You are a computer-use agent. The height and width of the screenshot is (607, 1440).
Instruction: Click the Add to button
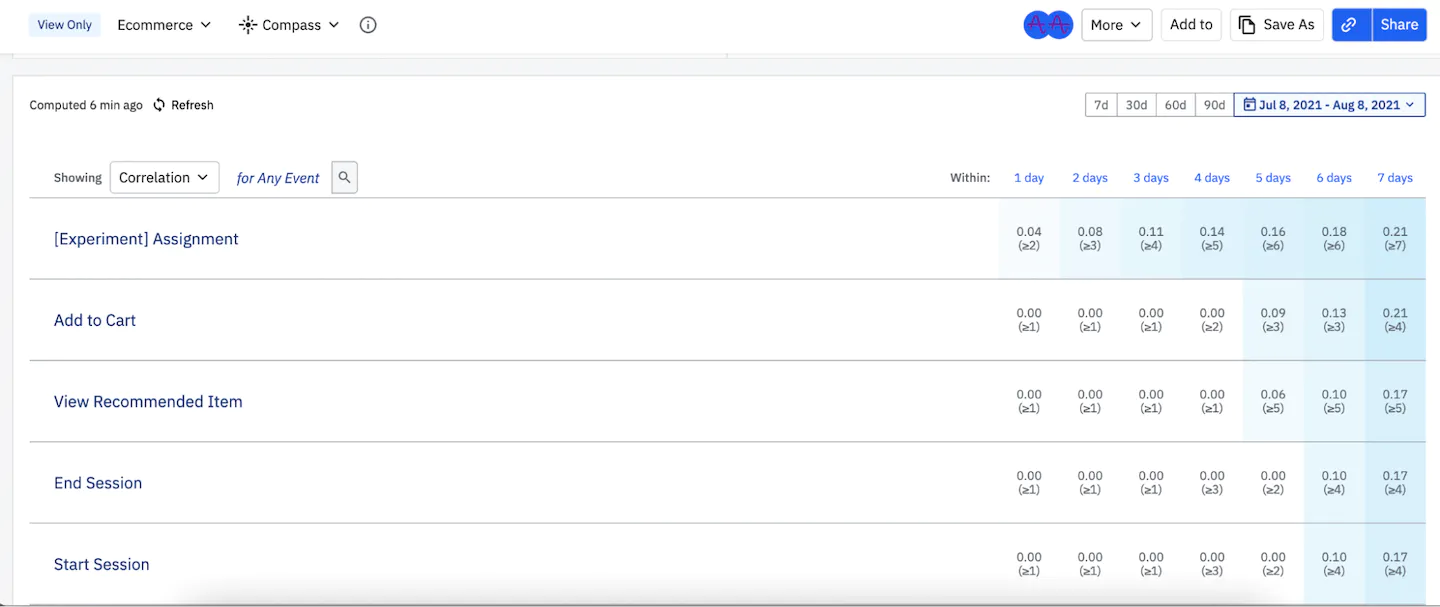(x=1191, y=25)
